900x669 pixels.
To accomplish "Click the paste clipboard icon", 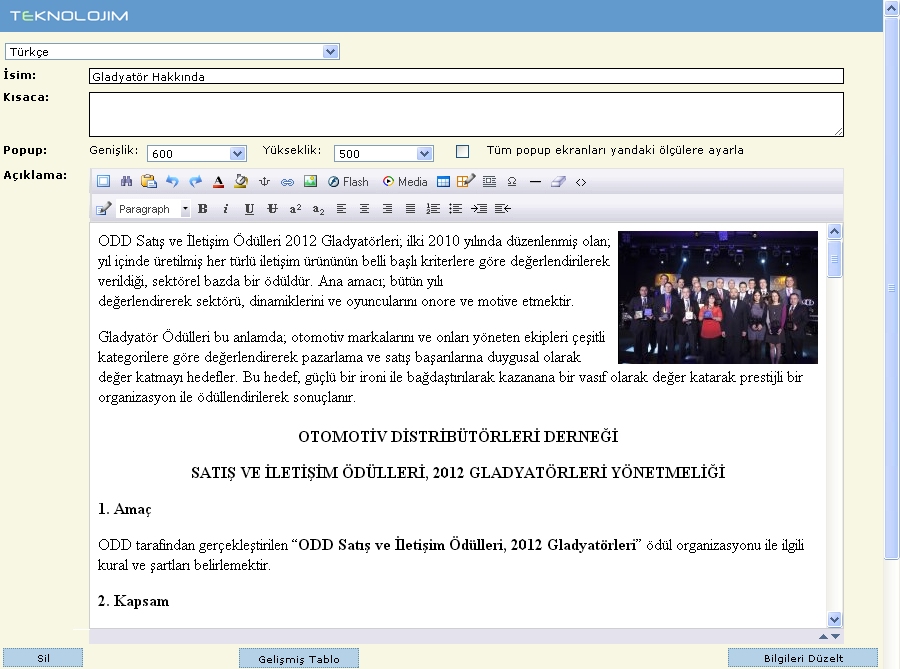I will 149,182.
